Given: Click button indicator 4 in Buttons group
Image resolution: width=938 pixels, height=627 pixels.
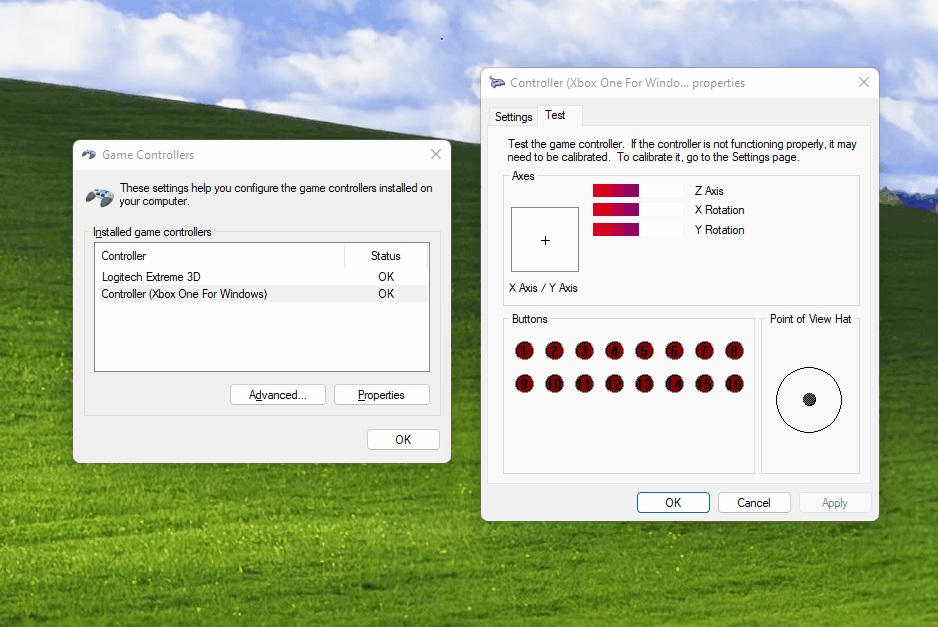Looking at the screenshot, I should tap(614, 351).
